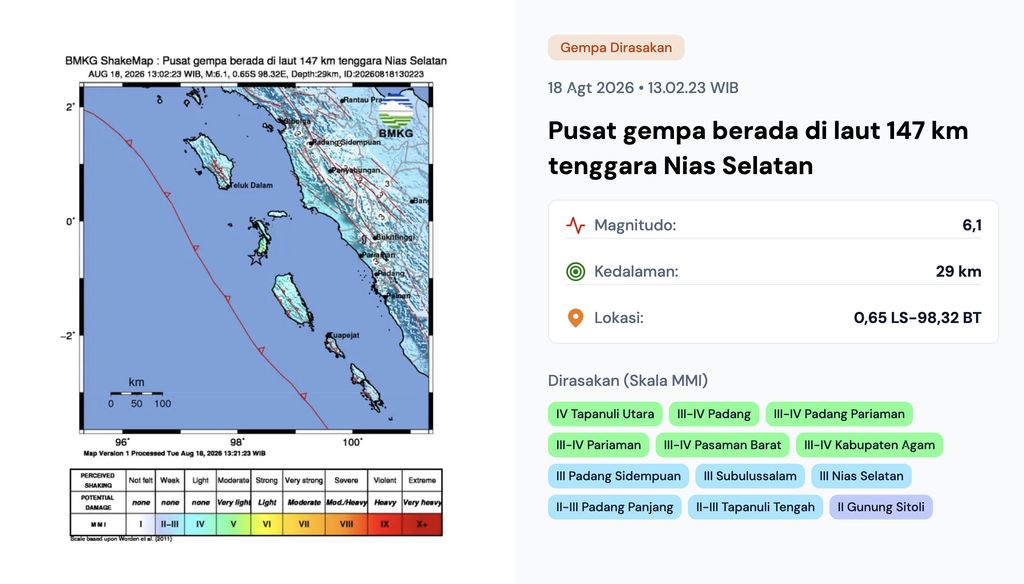Viewport: 1024px width, 584px height.
Task: Click MMI legend color cell II-III
Action: tap(170, 524)
